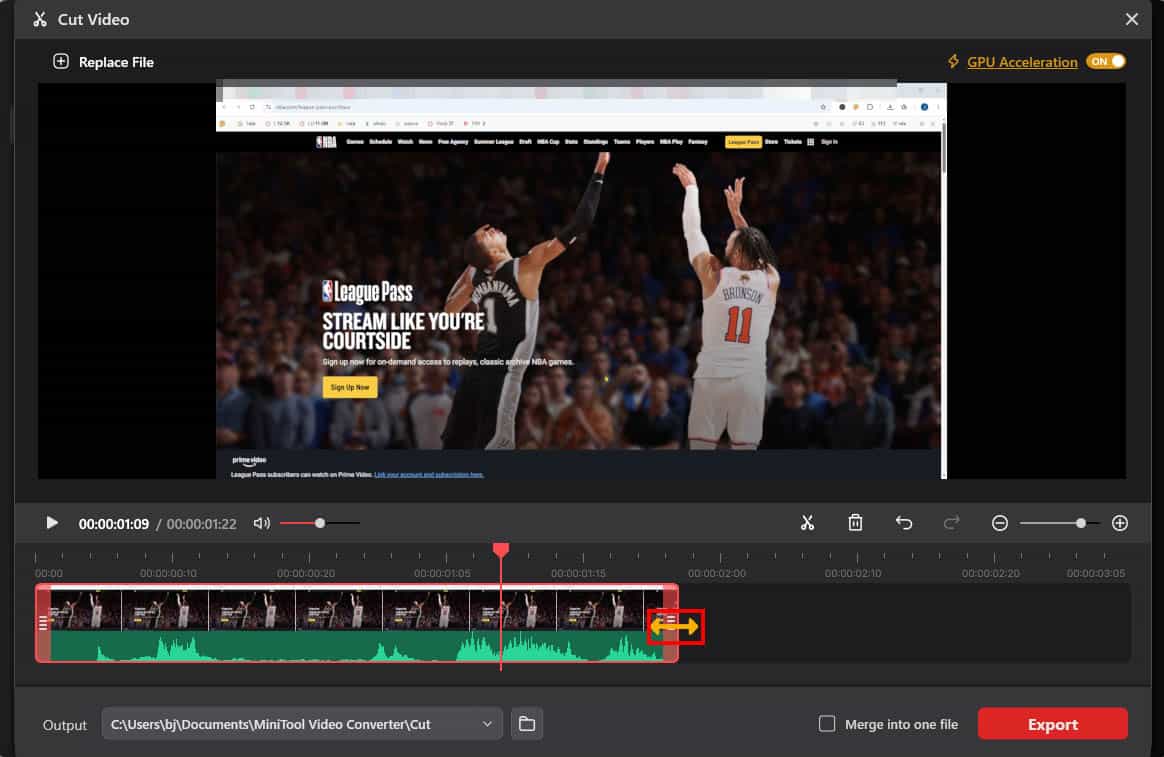Screen dimensions: 1164x757
Task: Click the Replace File label
Action: 116,62
